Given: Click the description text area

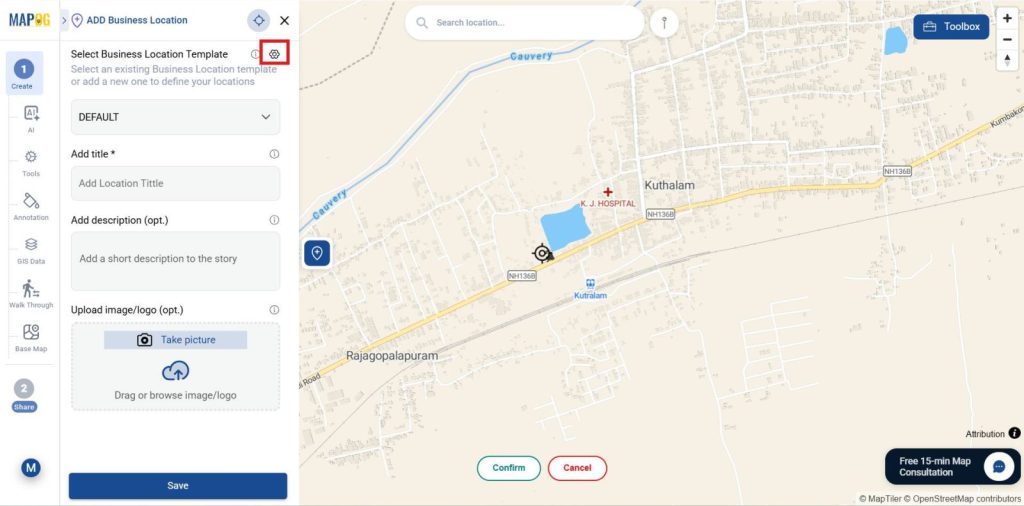Looking at the screenshot, I should [x=176, y=261].
